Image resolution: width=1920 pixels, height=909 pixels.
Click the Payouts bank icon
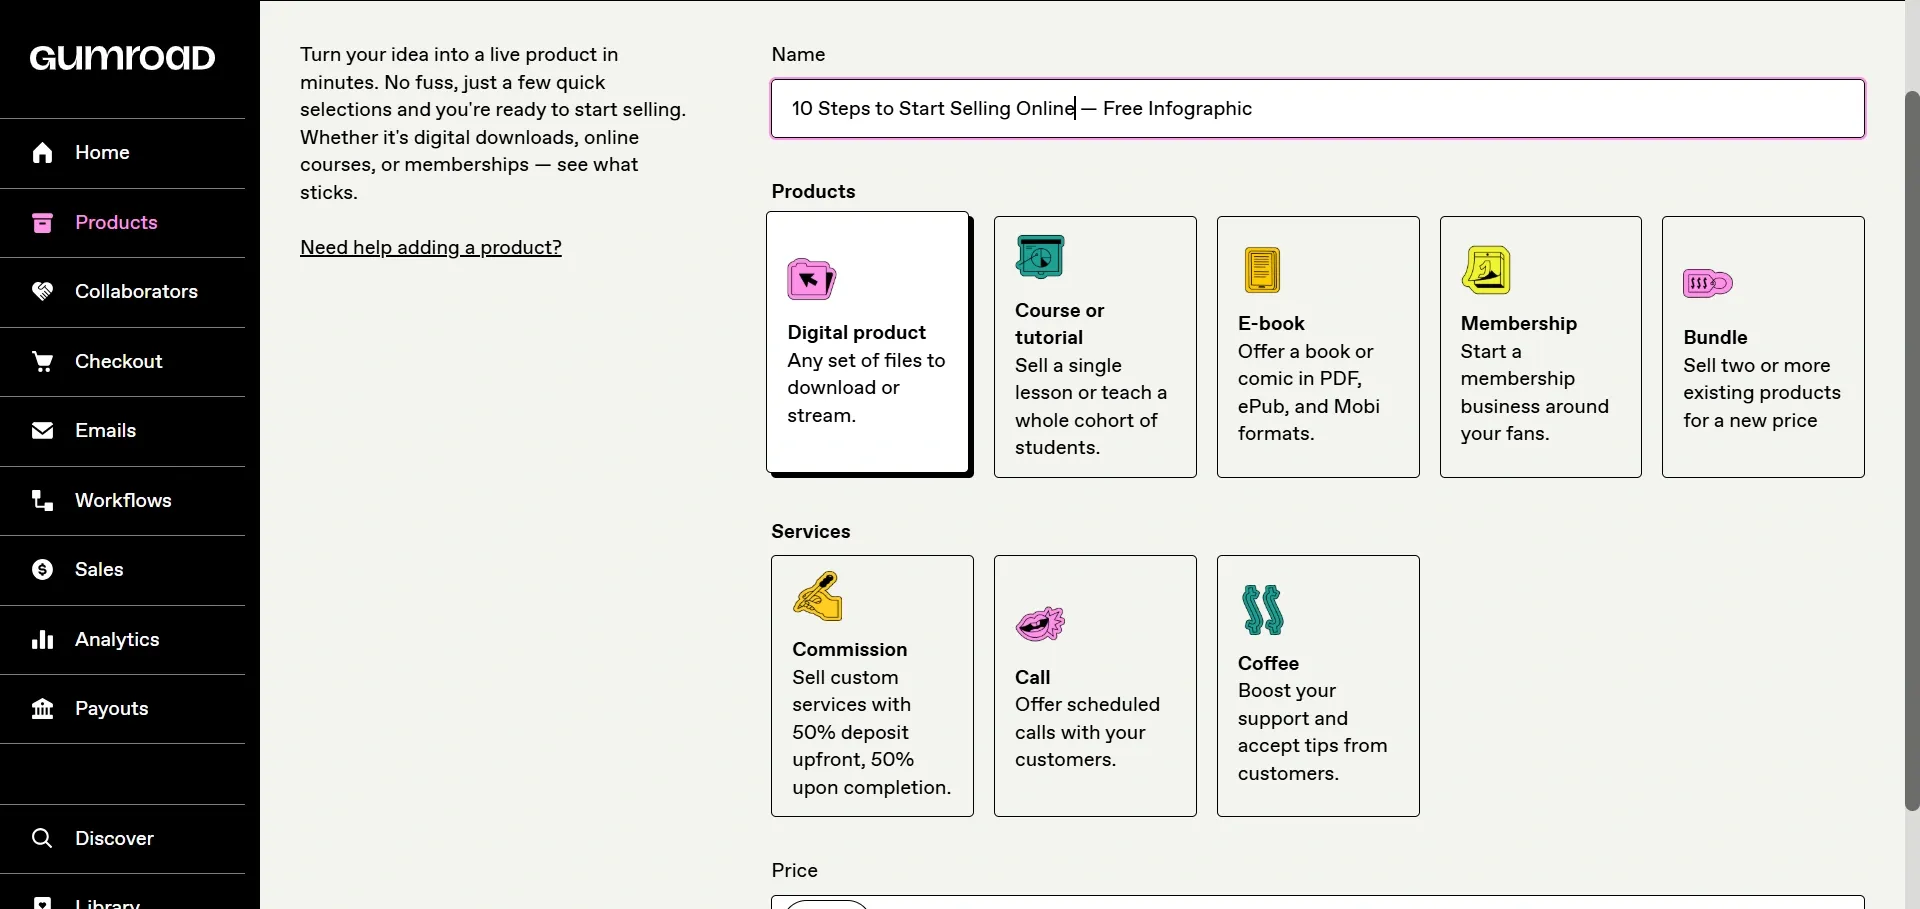click(42, 709)
